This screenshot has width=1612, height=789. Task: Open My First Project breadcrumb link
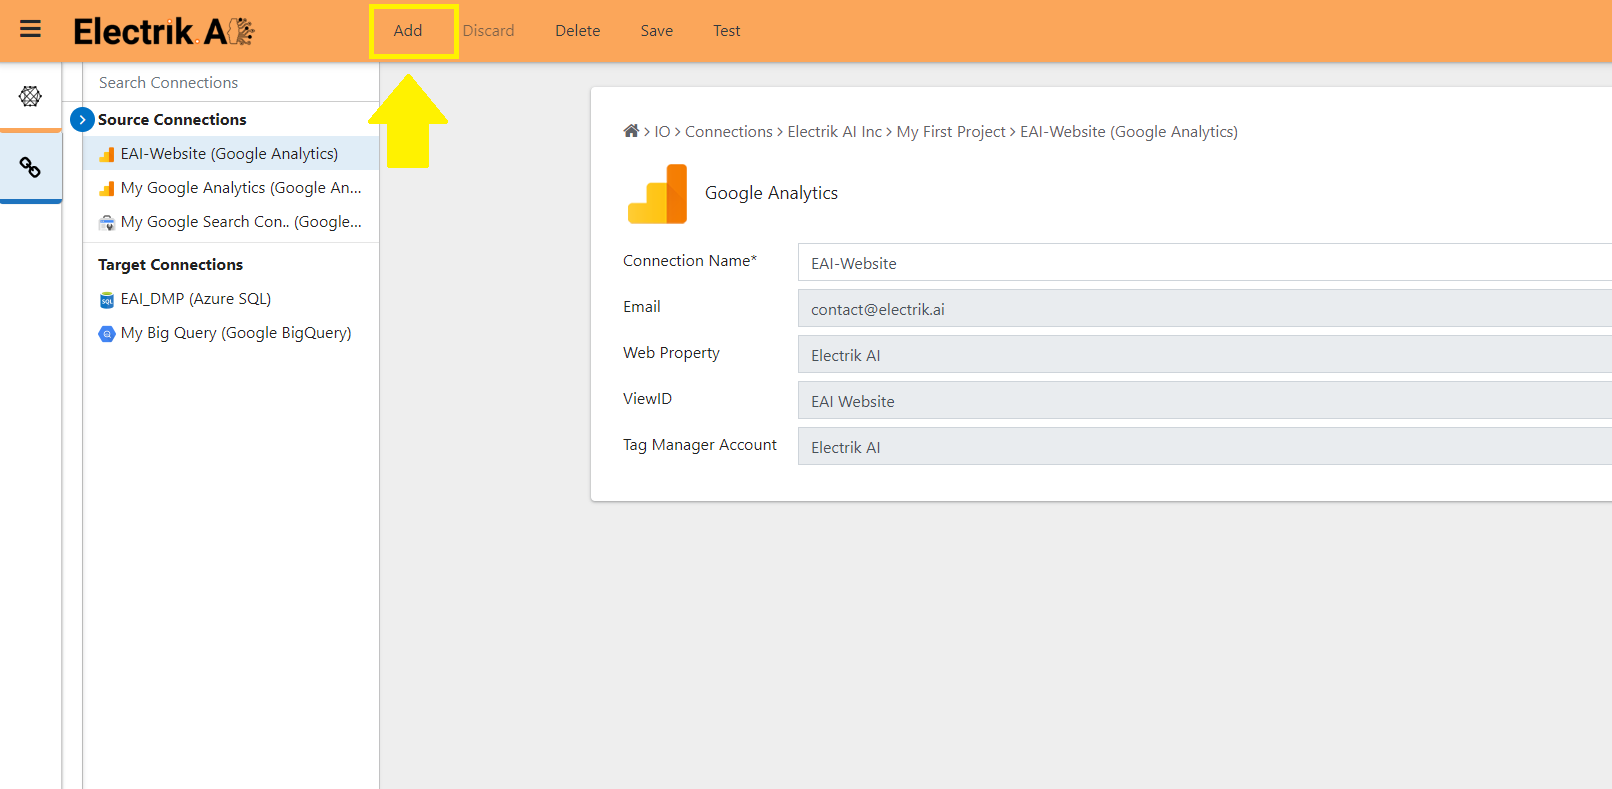click(950, 132)
